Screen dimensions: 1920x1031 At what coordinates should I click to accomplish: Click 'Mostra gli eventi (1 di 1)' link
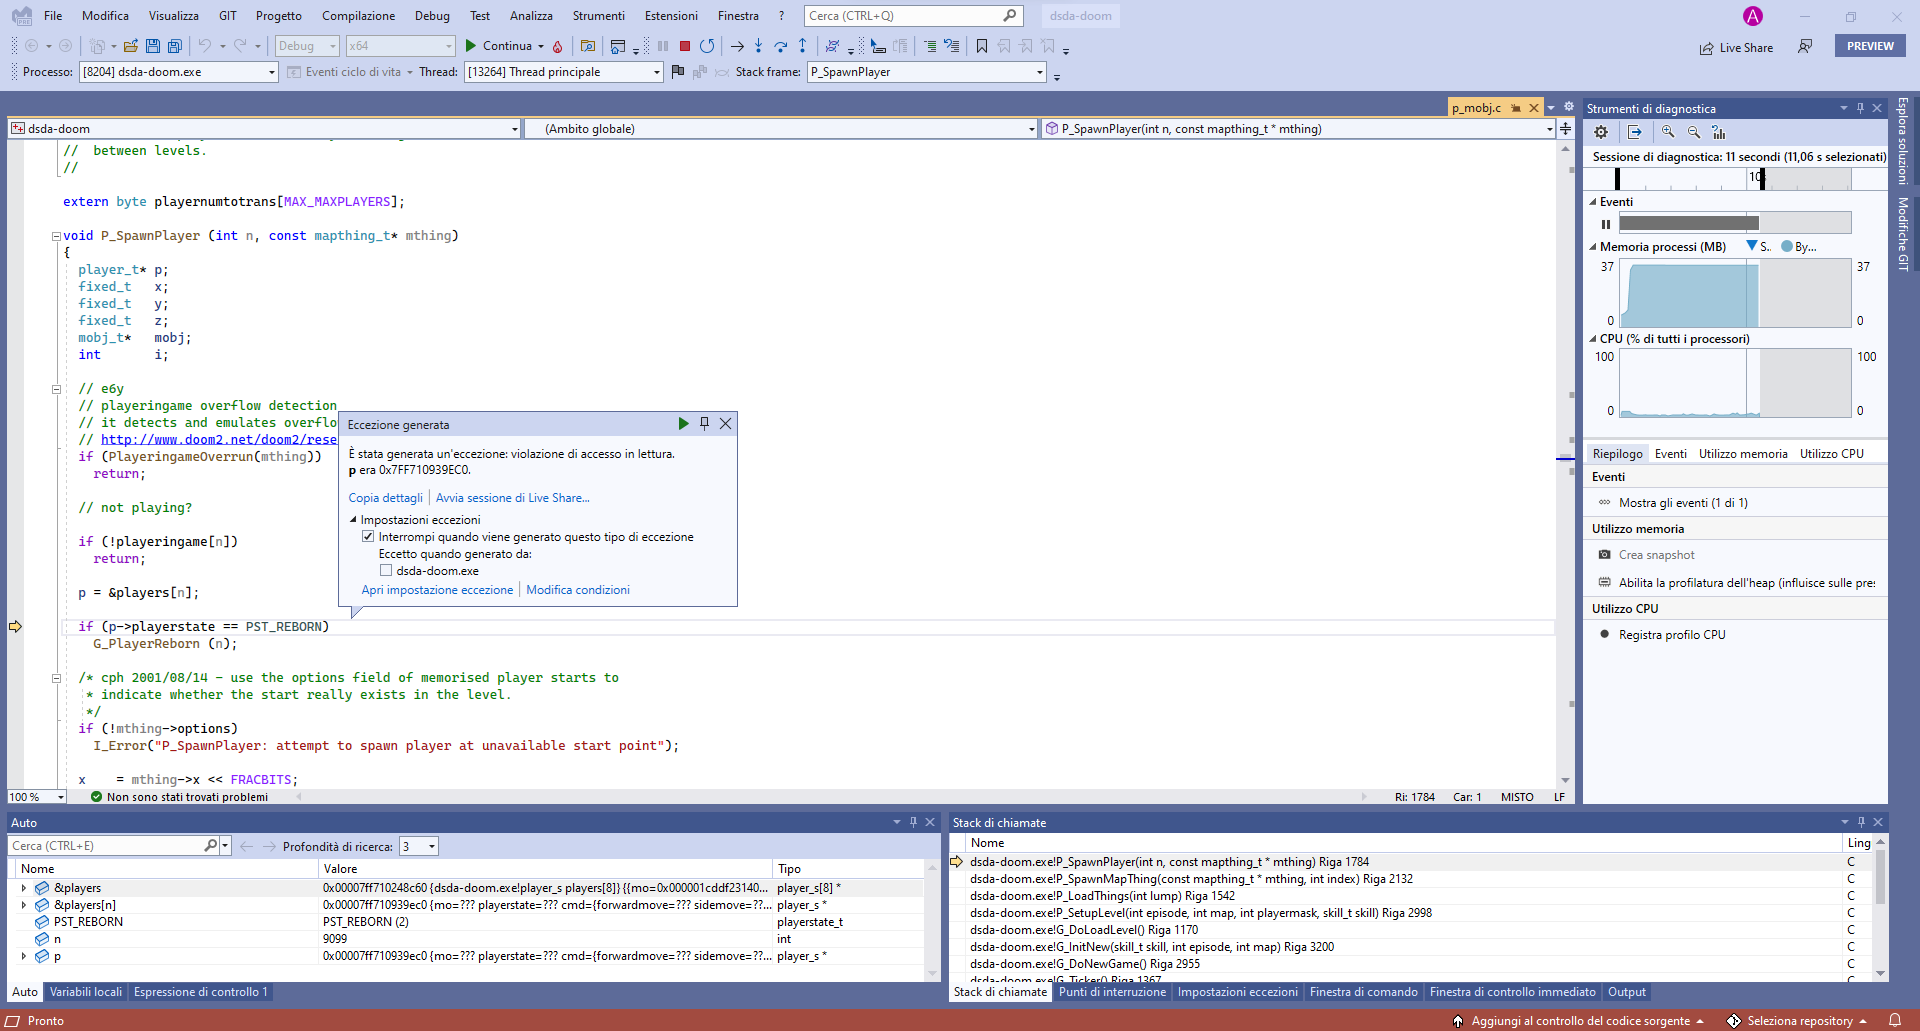tap(1683, 503)
